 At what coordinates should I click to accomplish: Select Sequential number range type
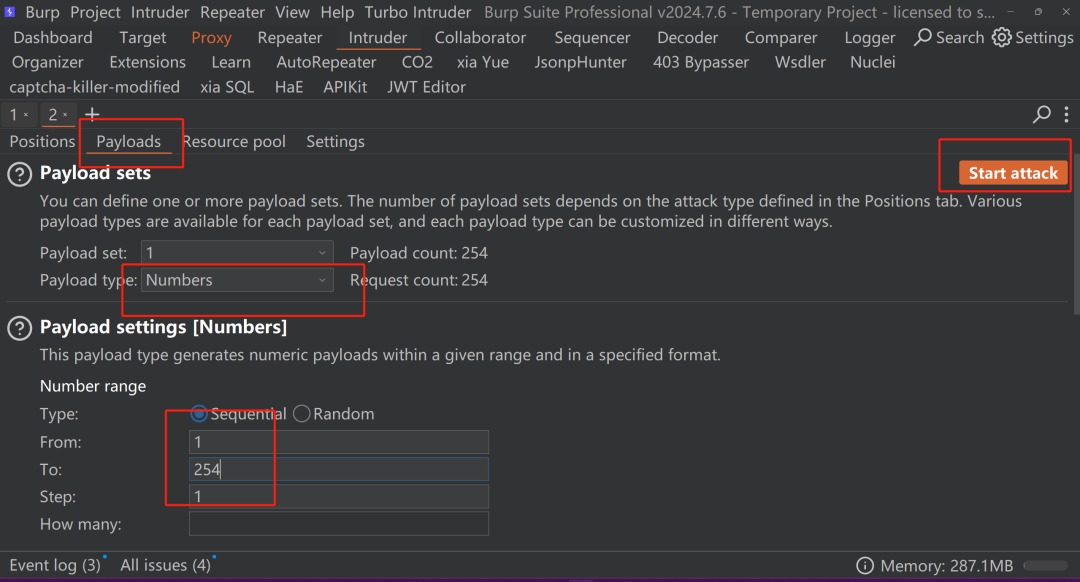click(198, 413)
